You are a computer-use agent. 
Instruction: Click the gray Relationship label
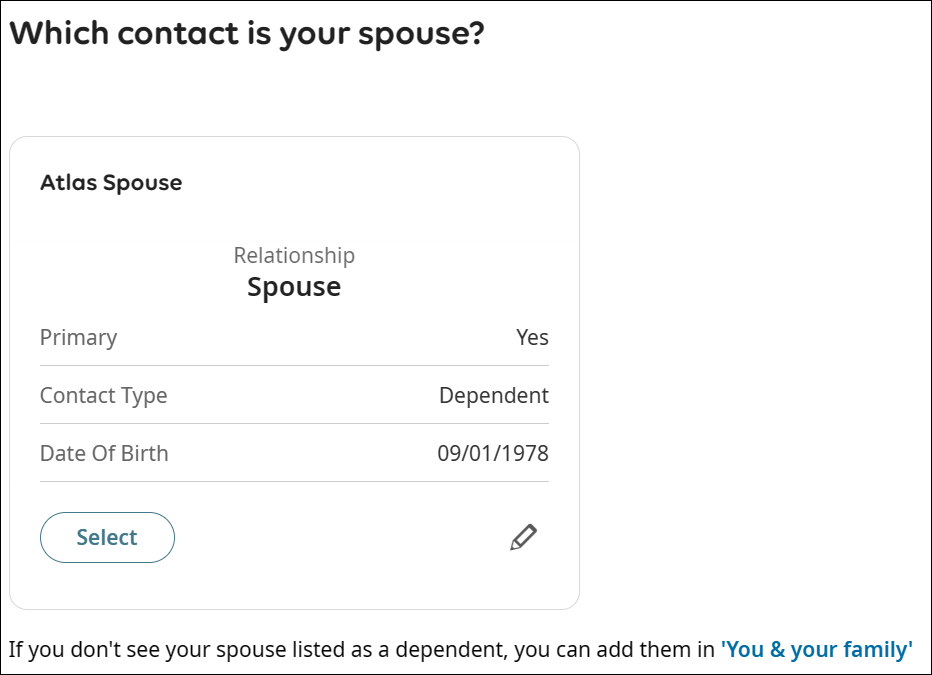294,255
